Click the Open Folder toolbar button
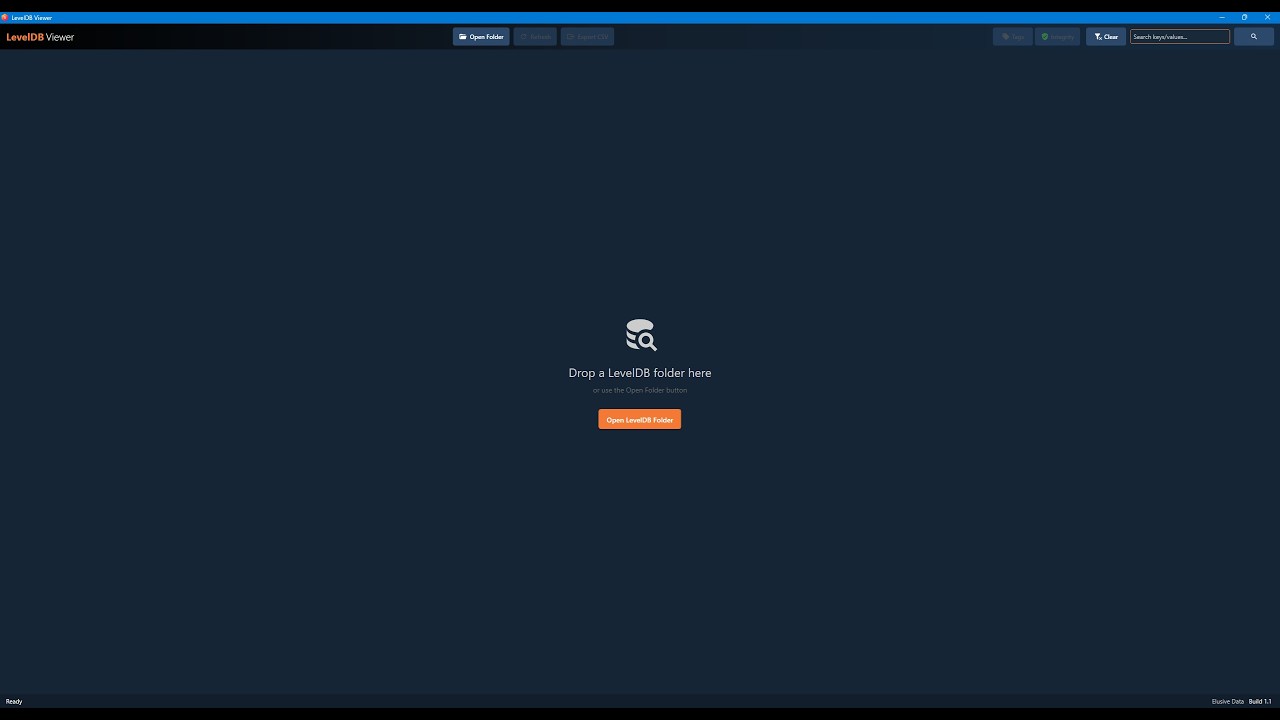1280x720 pixels. point(481,37)
